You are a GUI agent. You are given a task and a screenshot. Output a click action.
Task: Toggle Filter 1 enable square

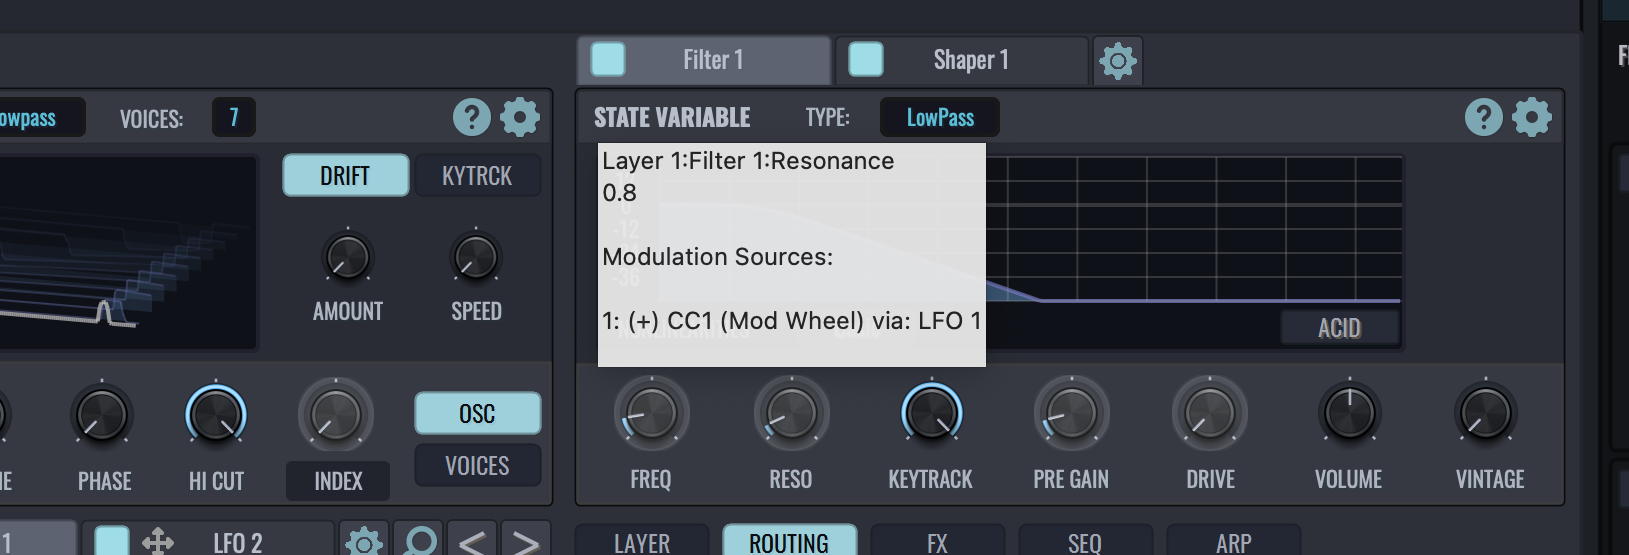(608, 60)
